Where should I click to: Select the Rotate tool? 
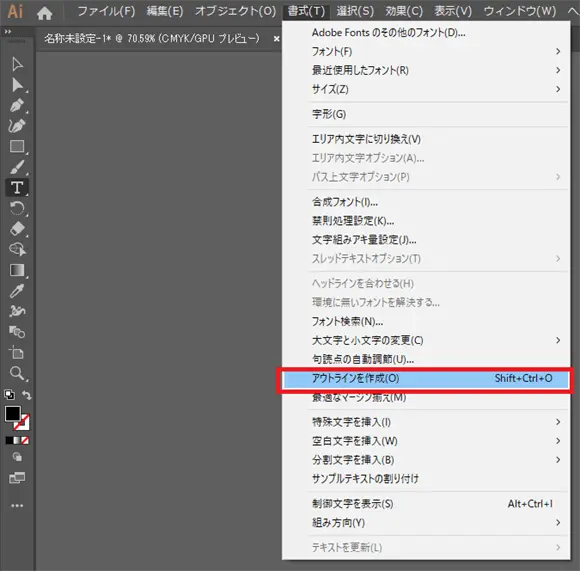[17, 208]
